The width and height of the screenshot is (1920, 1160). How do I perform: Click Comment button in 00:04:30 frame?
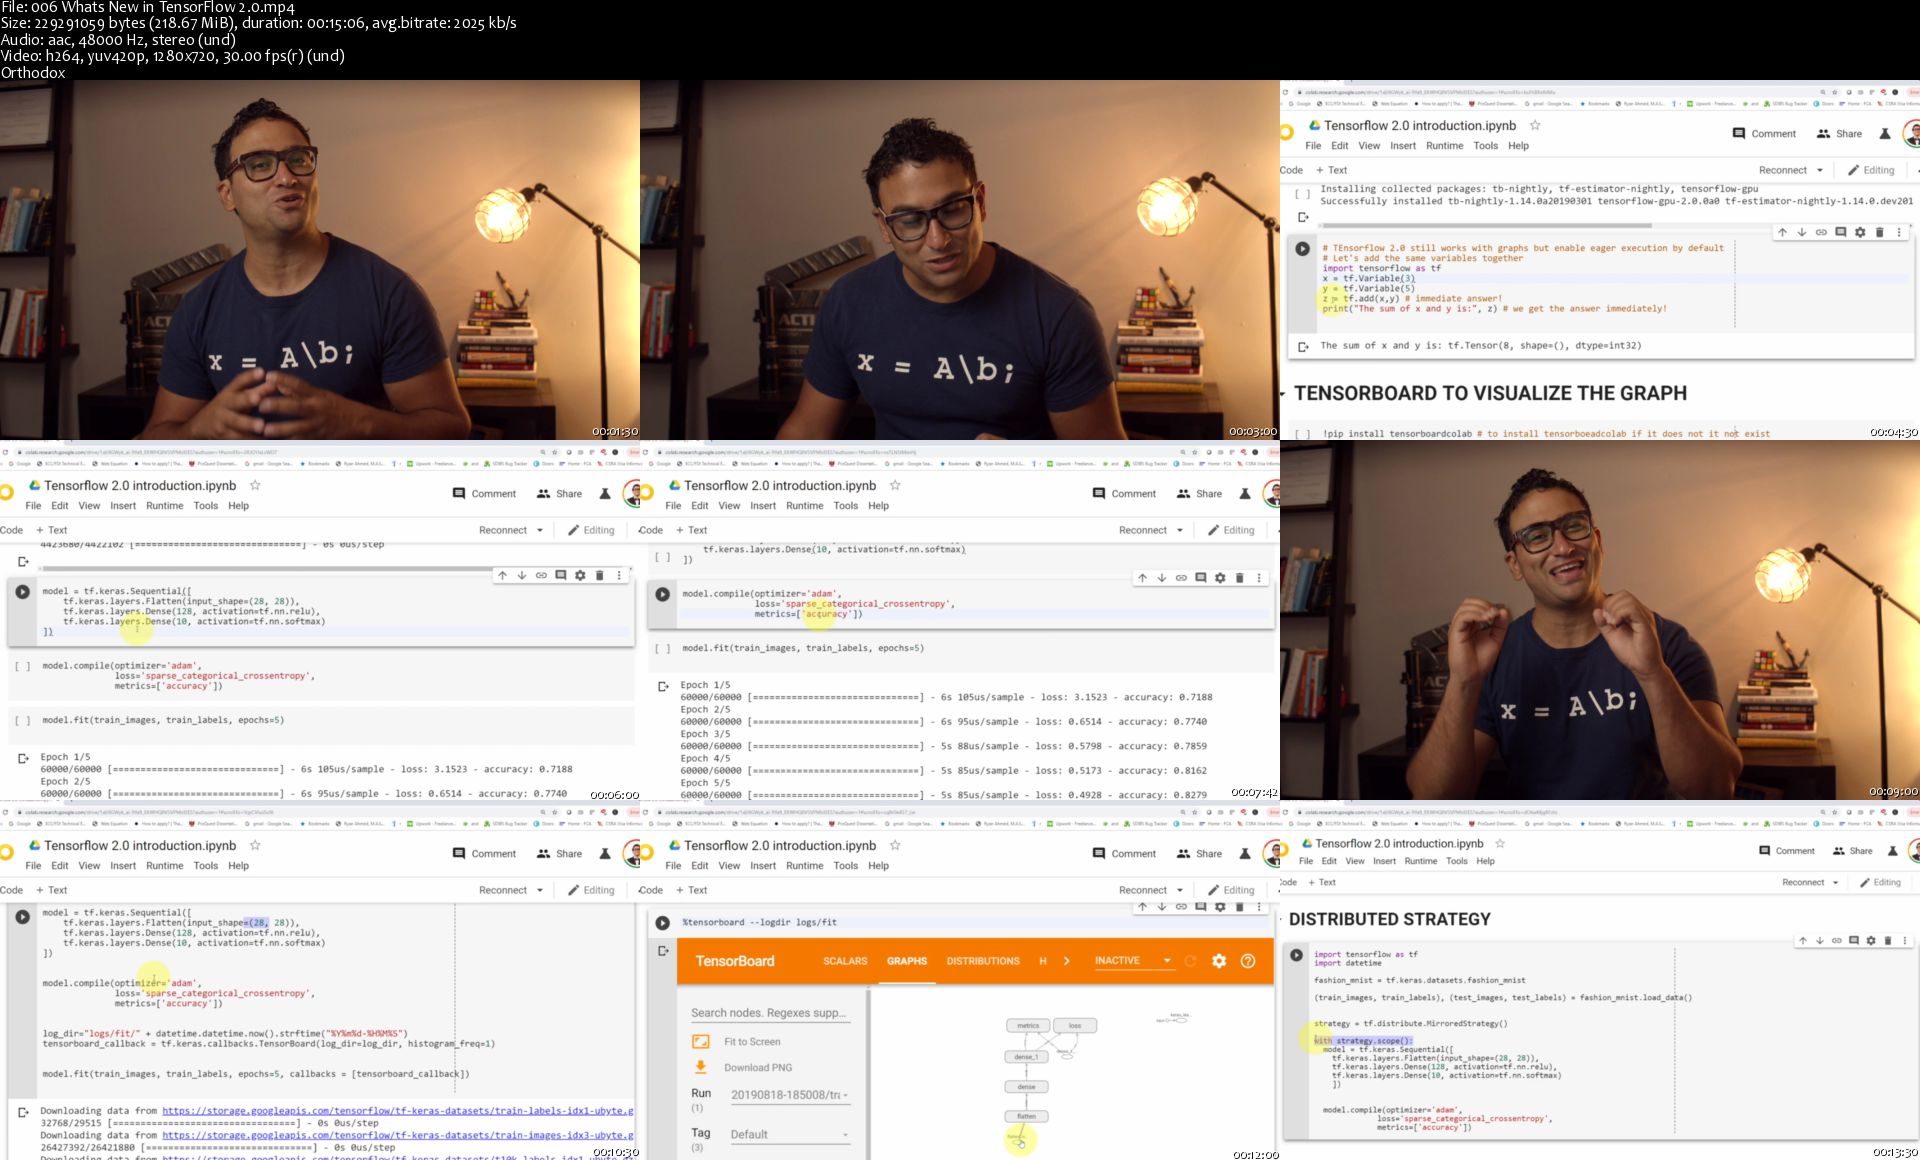1764,133
